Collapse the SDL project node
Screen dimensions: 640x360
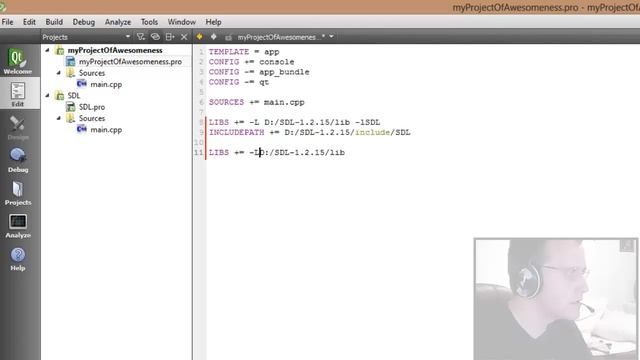click(x=48, y=96)
